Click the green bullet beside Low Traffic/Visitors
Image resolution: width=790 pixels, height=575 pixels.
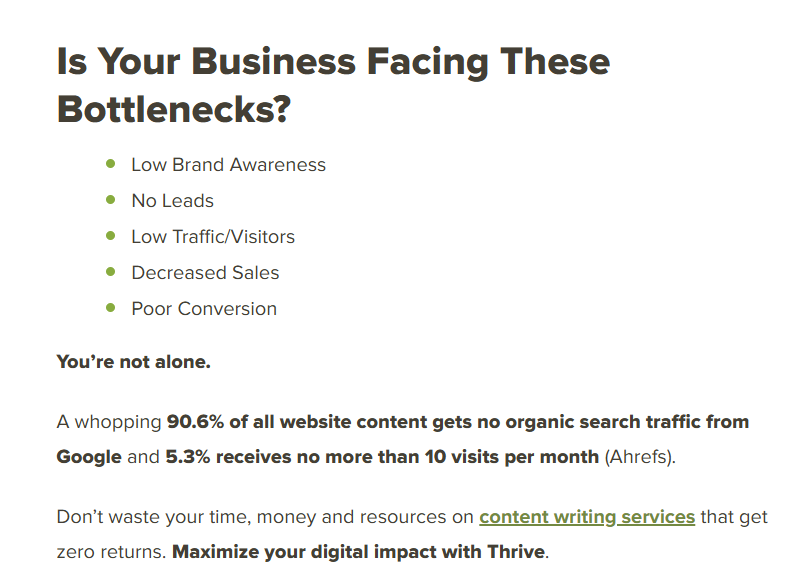point(111,236)
